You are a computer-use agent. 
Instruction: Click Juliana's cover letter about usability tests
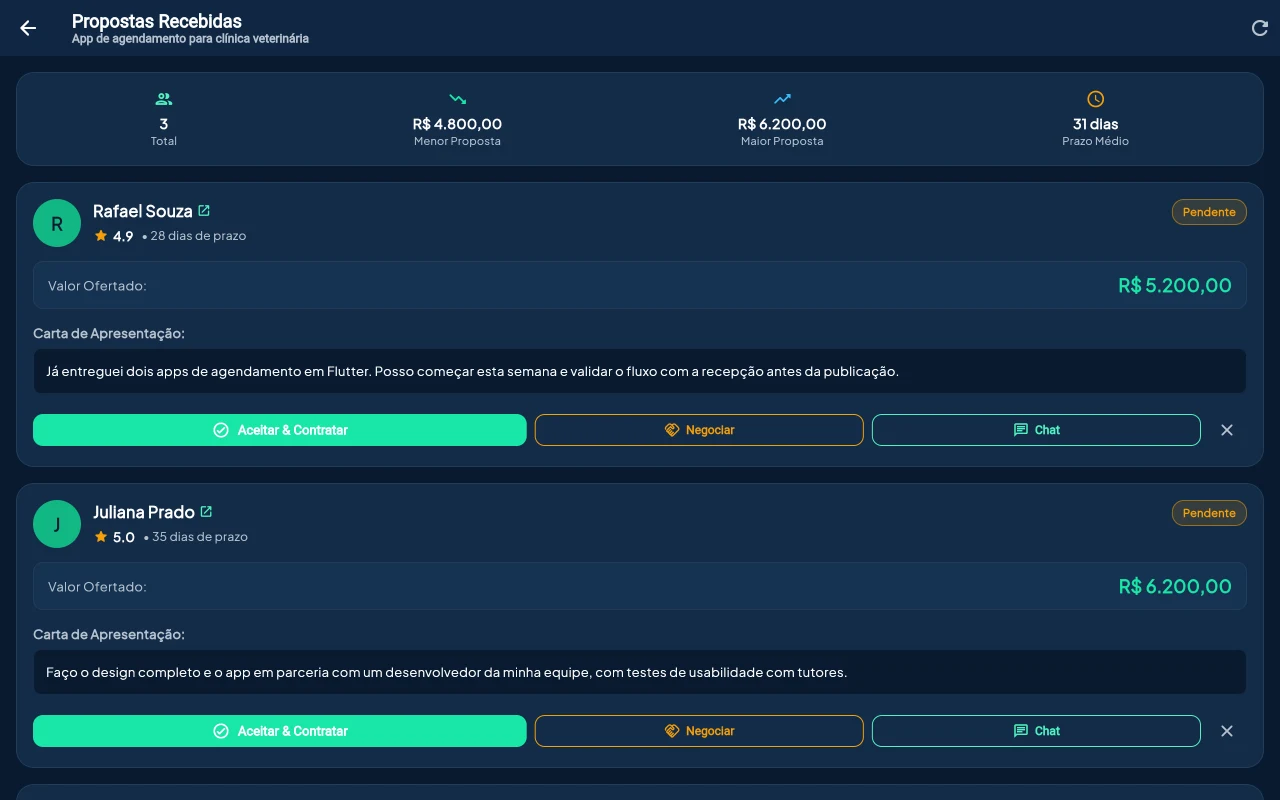coord(640,672)
